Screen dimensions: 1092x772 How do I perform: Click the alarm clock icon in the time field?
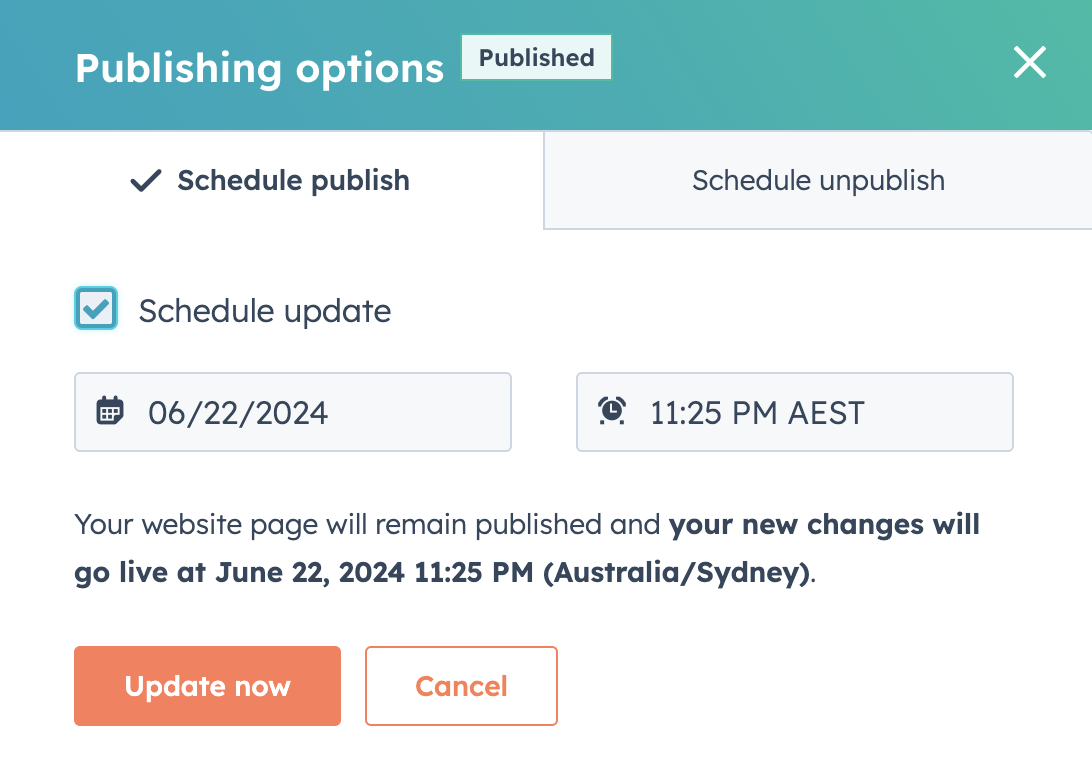tap(612, 410)
